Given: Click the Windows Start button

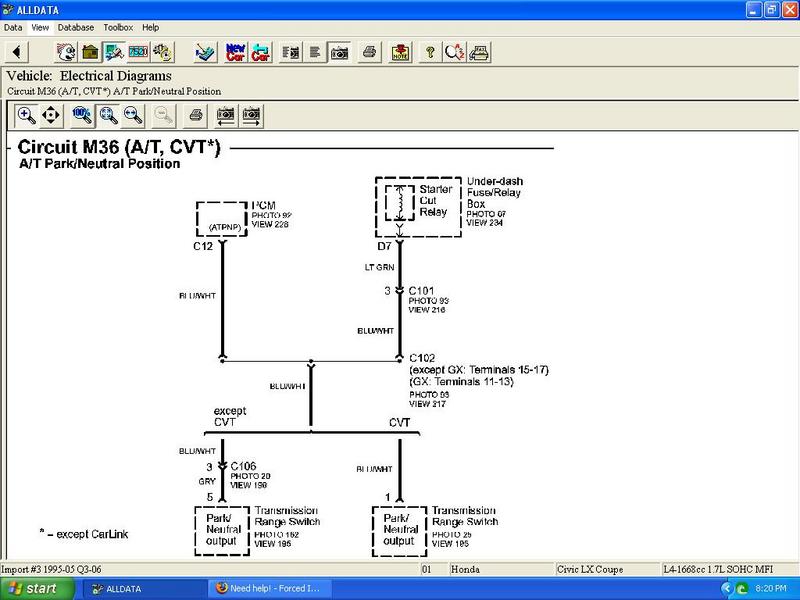Looking at the screenshot, I should coord(32,589).
